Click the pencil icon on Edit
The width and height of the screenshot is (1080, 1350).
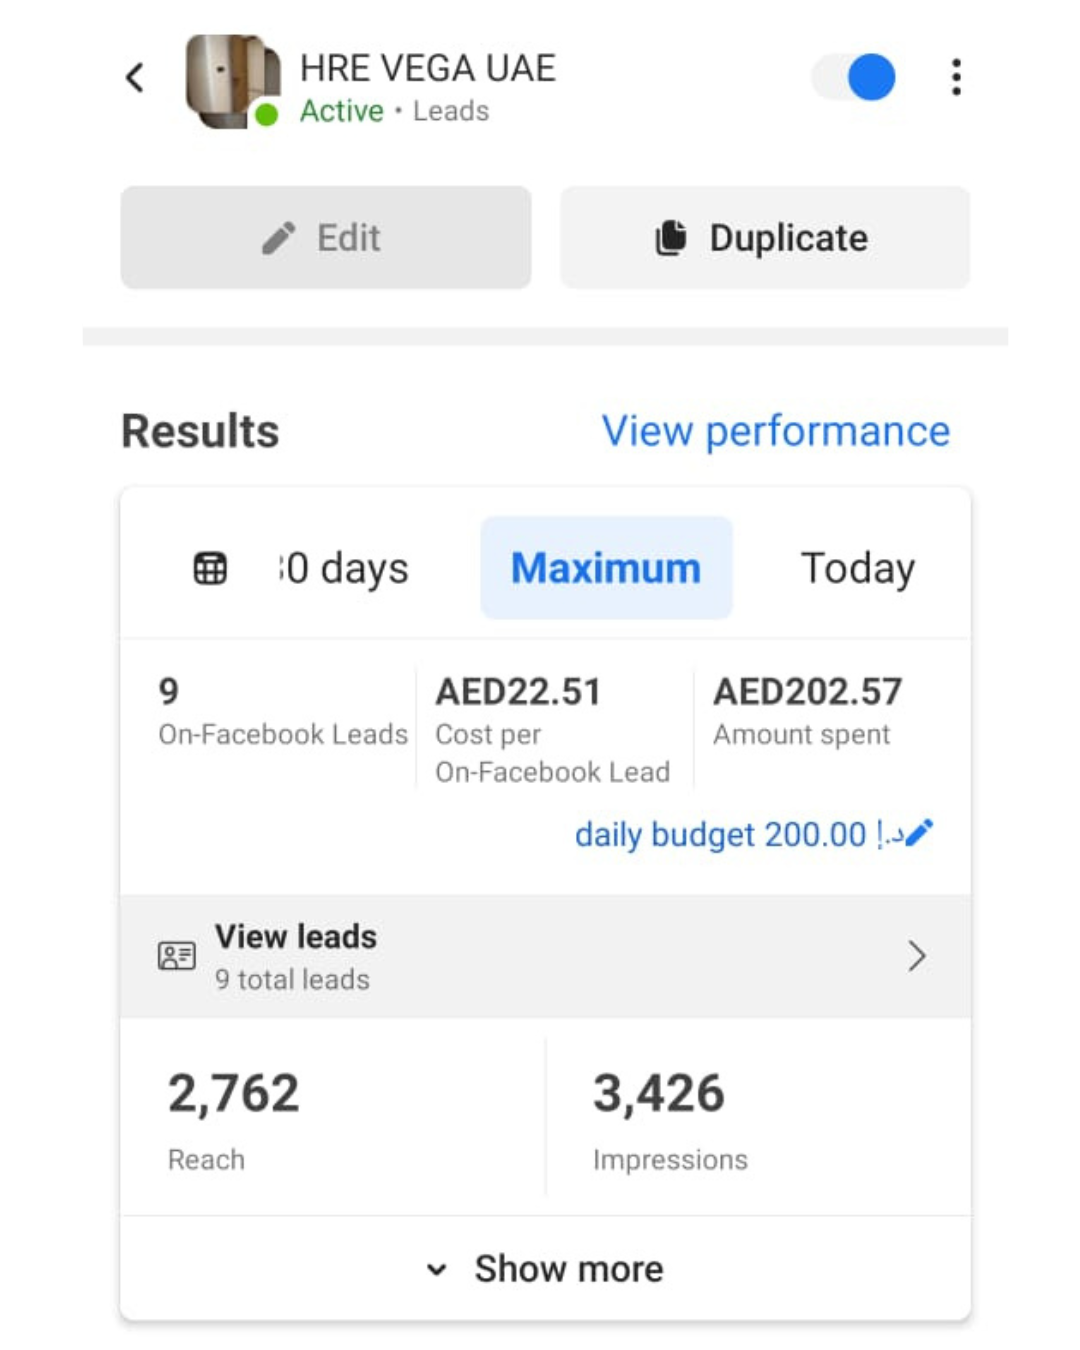[279, 238]
